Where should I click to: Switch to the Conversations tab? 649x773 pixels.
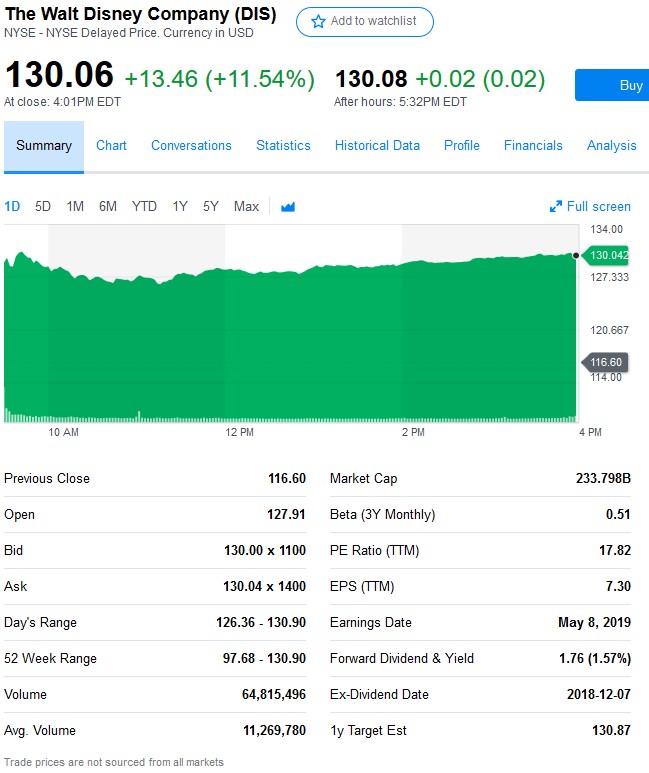coord(191,146)
